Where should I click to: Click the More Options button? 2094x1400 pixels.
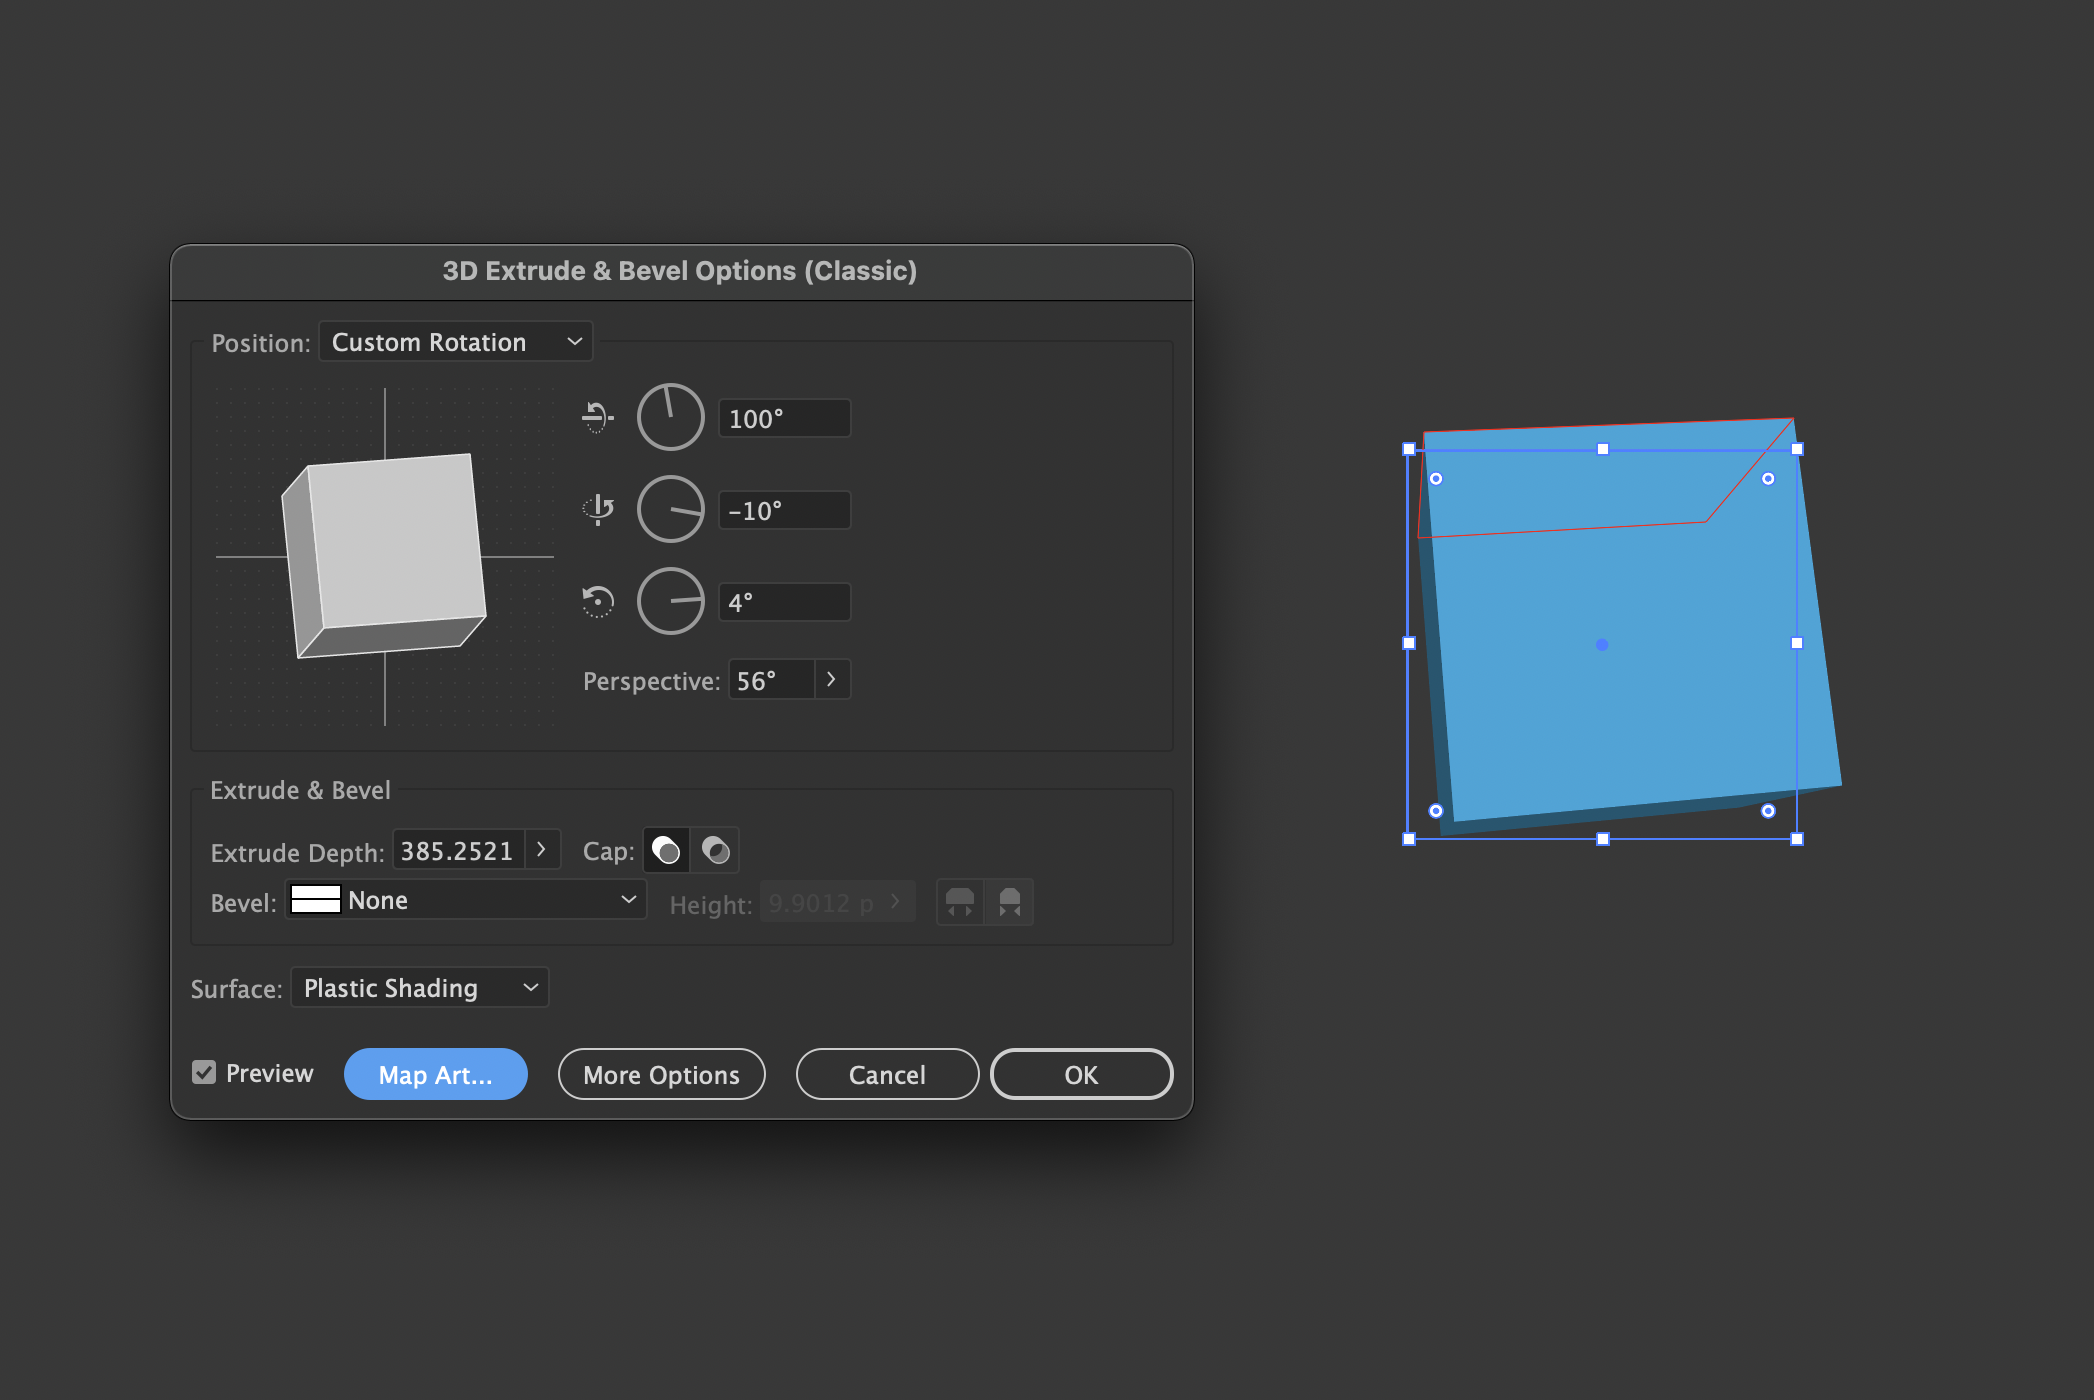point(662,1074)
